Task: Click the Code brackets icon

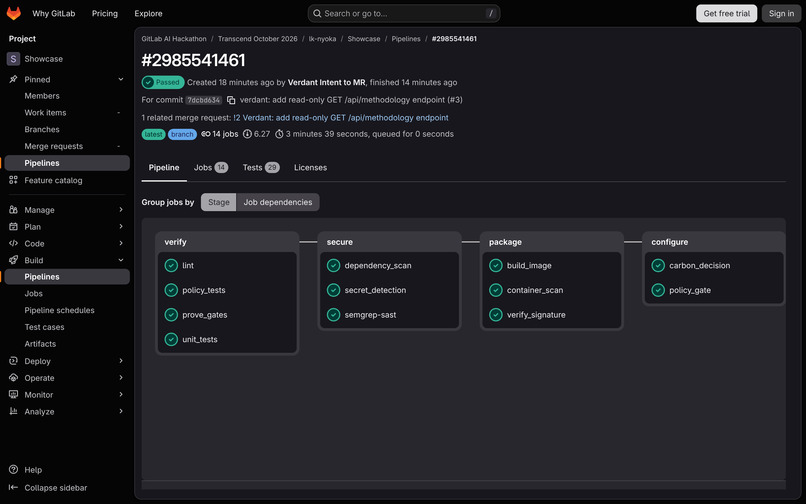Action: (x=13, y=243)
